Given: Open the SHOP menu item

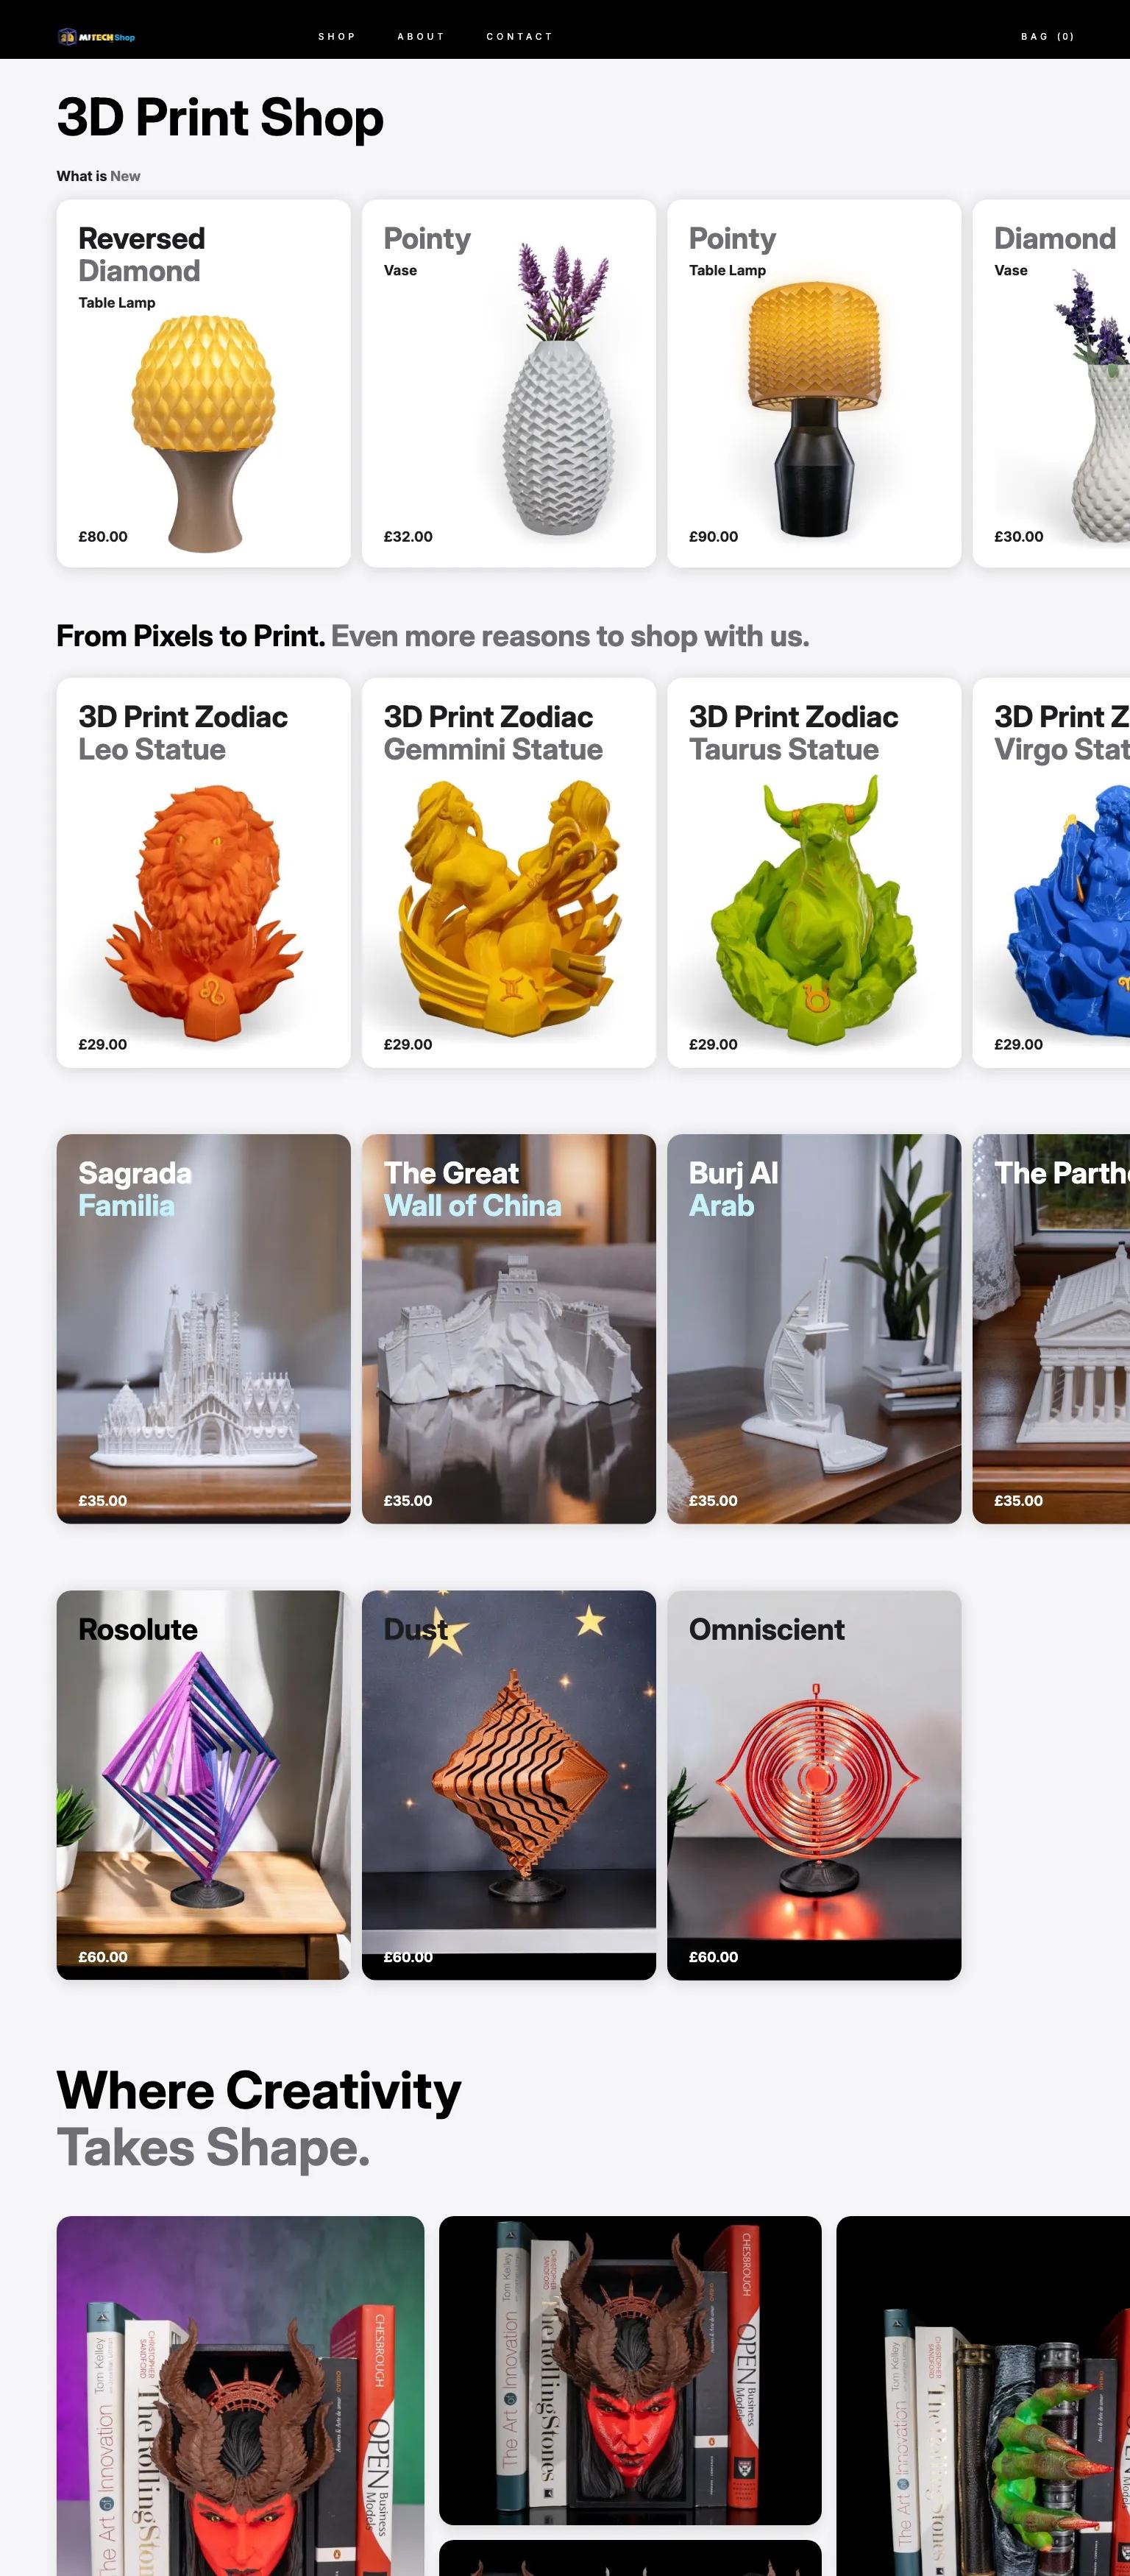Looking at the screenshot, I should click(x=337, y=37).
